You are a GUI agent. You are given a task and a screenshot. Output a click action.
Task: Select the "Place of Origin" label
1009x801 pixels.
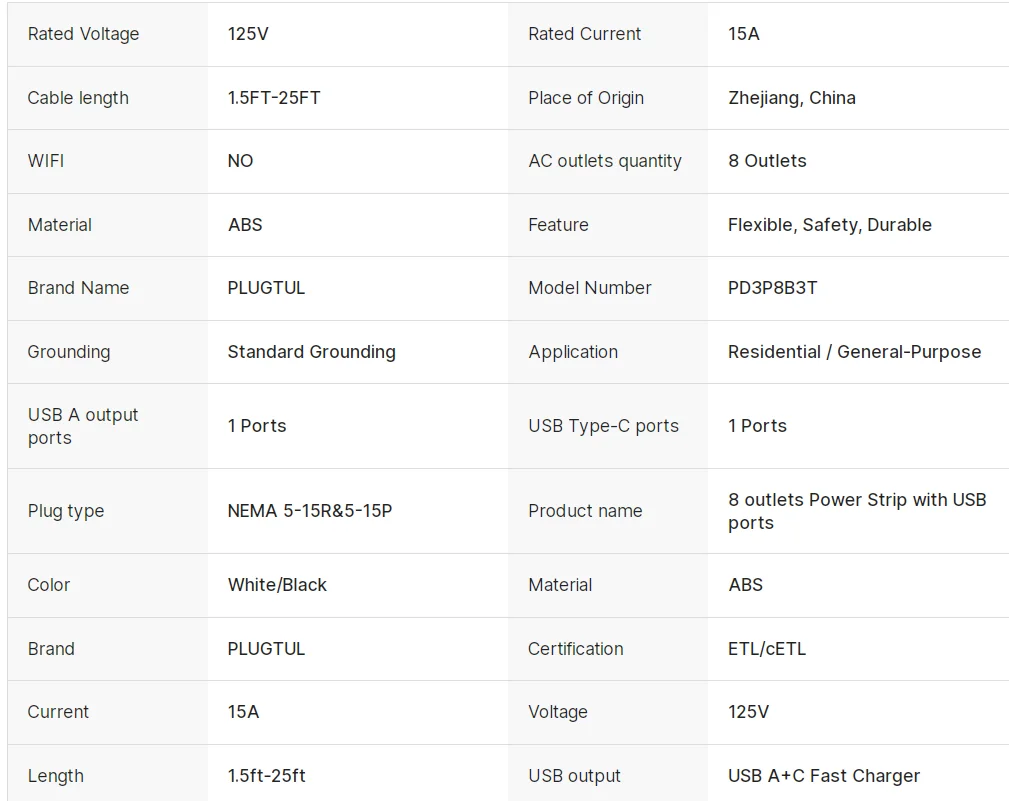point(585,98)
